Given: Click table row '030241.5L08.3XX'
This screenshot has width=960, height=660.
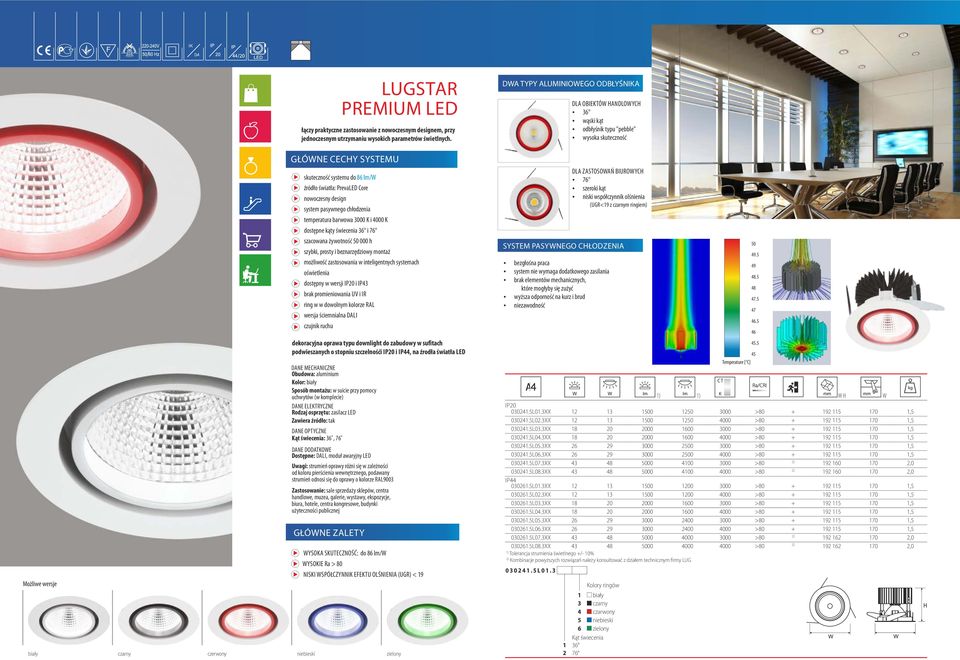Looking at the screenshot, I should coord(716,472).
